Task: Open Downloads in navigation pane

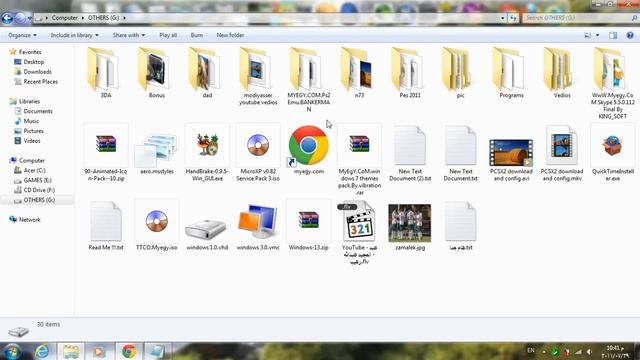Action: [x=33, y=71]
